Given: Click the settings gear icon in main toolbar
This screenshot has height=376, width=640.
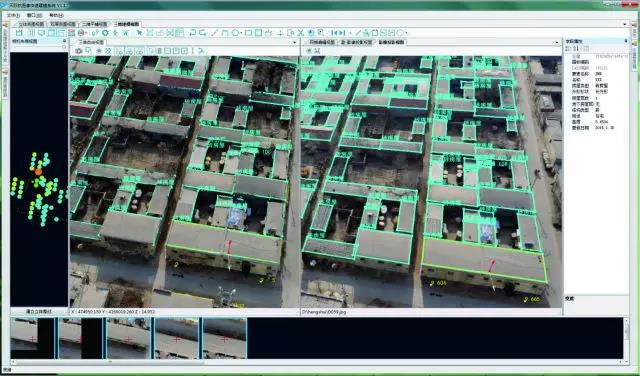Looking at the screenshot, I should click(105, 33).
